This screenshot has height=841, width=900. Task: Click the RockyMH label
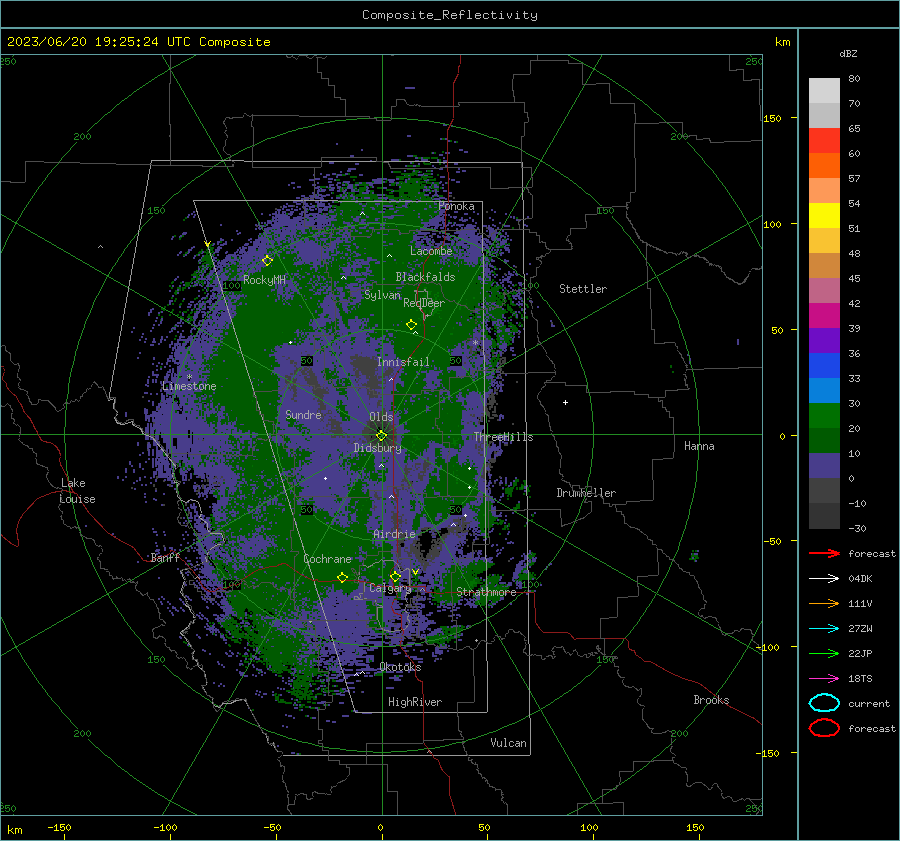click(264, 280)
